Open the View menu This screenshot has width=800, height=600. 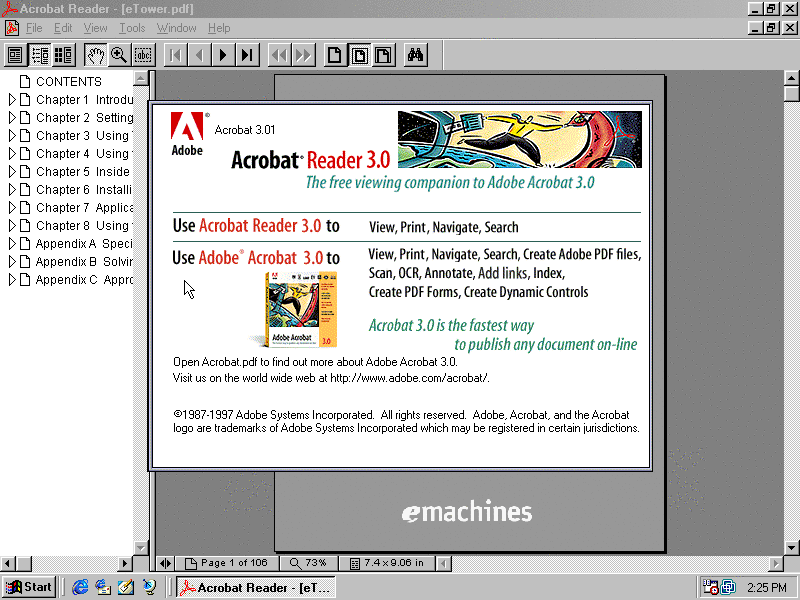point(95,28)
